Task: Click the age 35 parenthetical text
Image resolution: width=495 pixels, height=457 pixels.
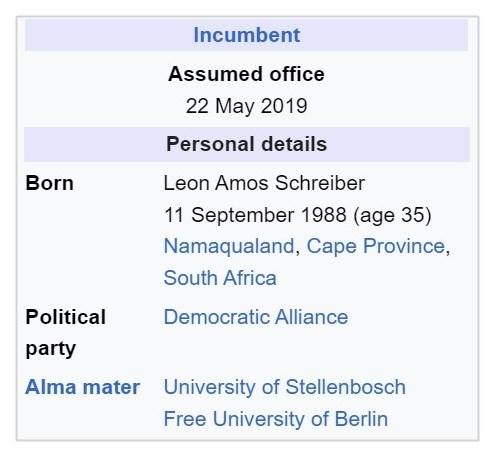Action: [392, 215]
